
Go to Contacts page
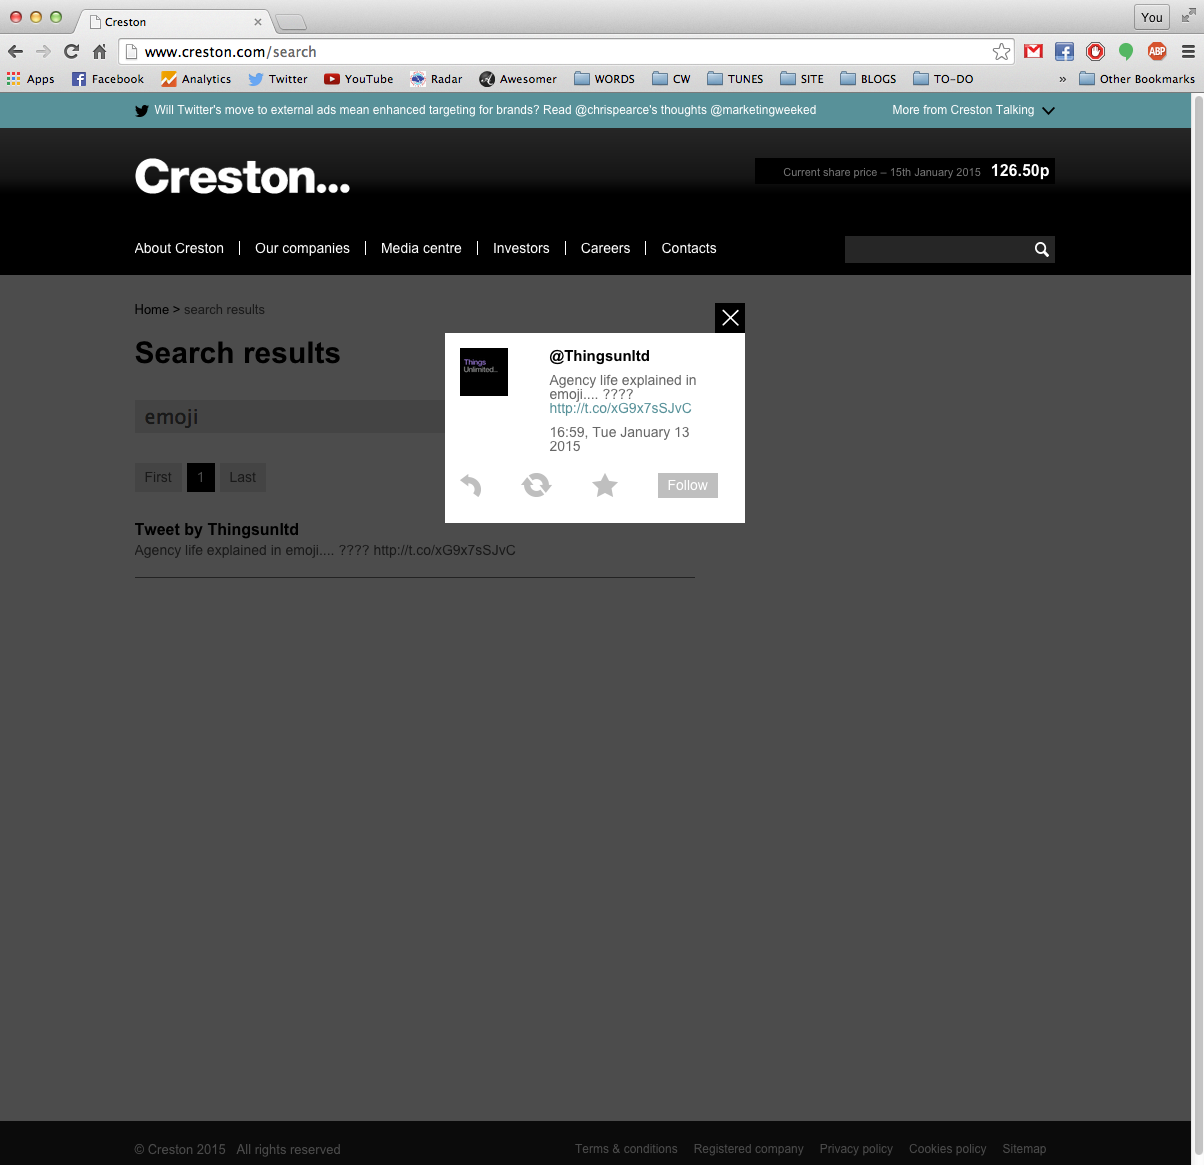689,248
